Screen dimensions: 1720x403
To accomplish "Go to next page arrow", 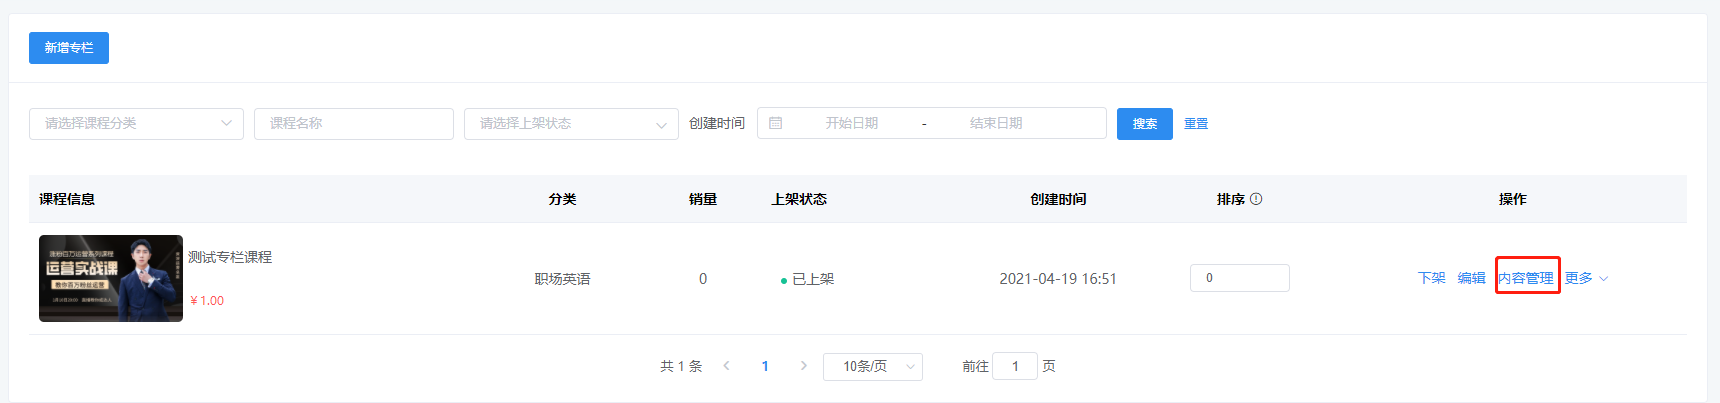I will click(803, 366).
